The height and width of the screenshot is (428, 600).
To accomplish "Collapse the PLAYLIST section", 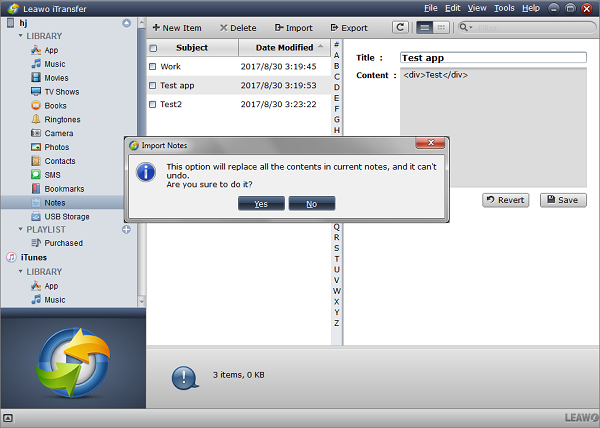I will point(21,229).
